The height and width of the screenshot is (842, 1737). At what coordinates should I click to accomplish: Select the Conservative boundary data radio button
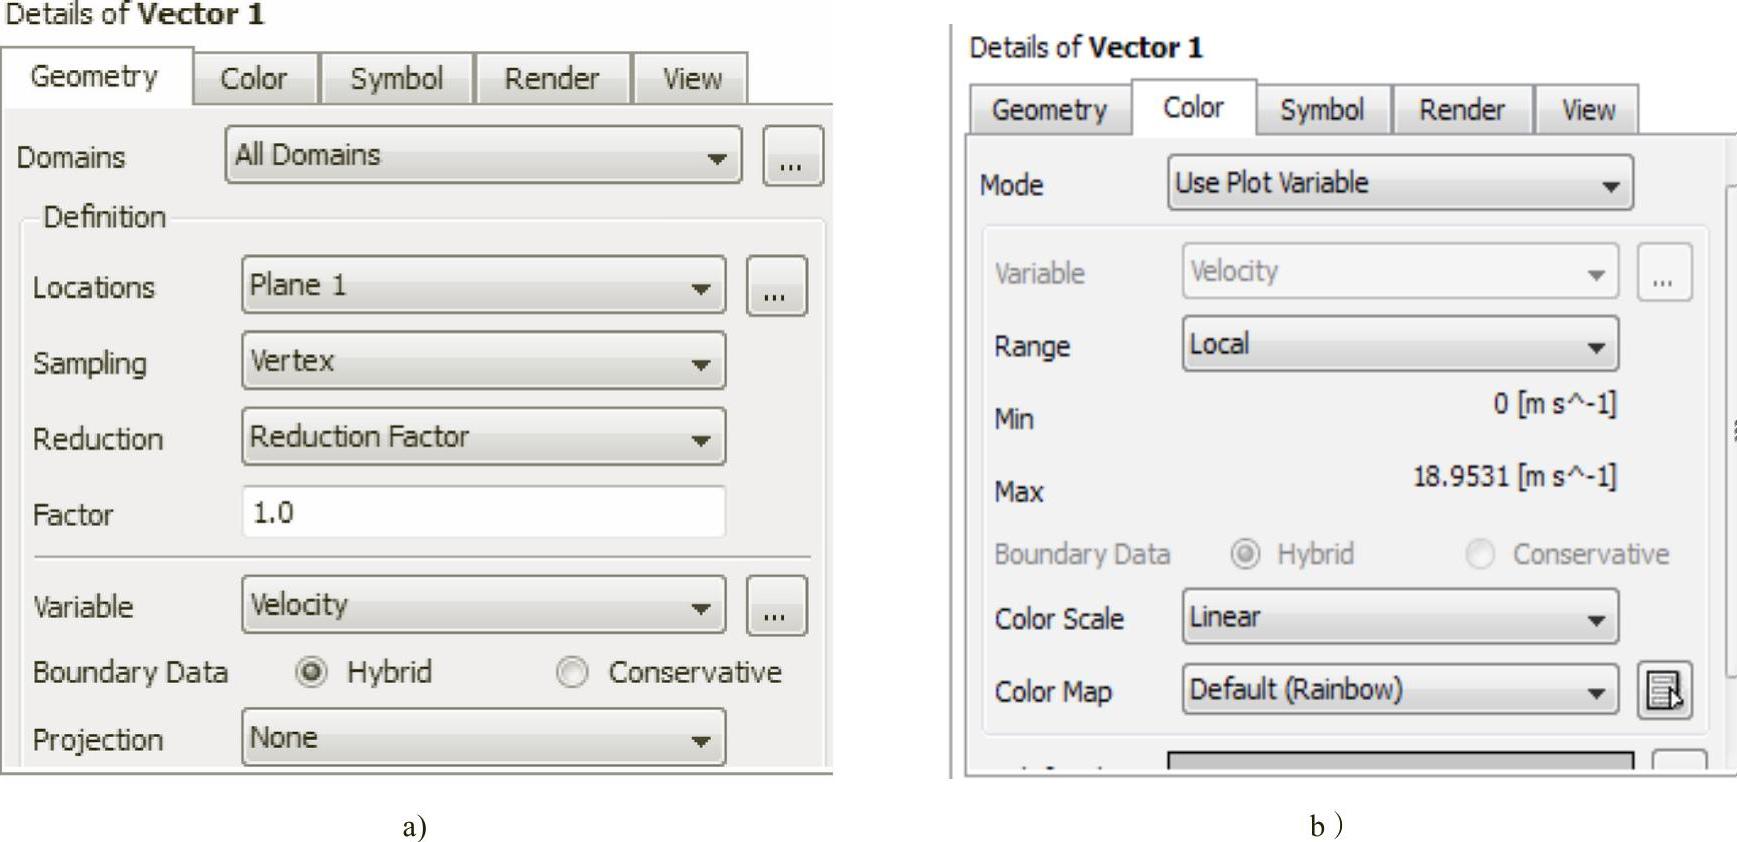tap(572, 672)
